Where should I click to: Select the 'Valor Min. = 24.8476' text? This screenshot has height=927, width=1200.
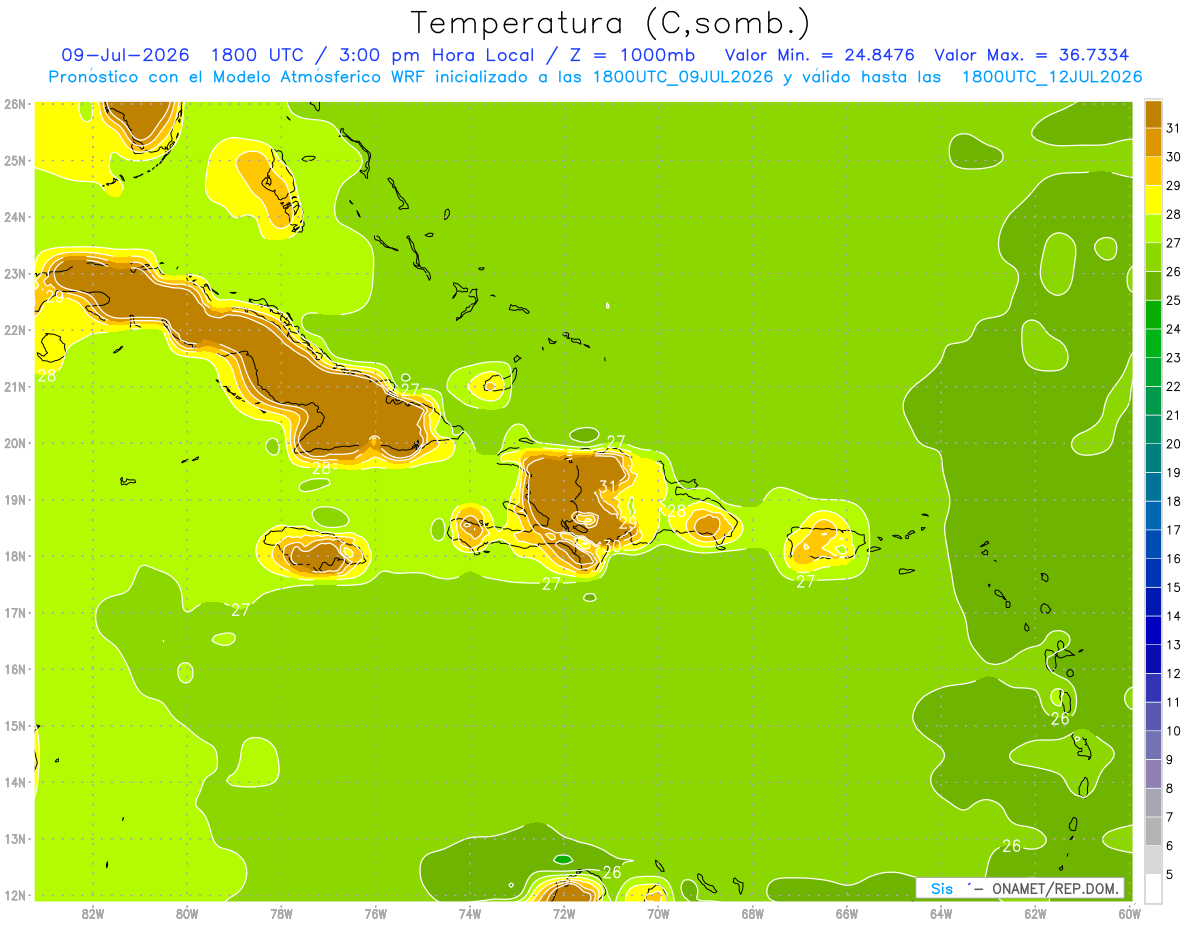click(x=819, y=55)
